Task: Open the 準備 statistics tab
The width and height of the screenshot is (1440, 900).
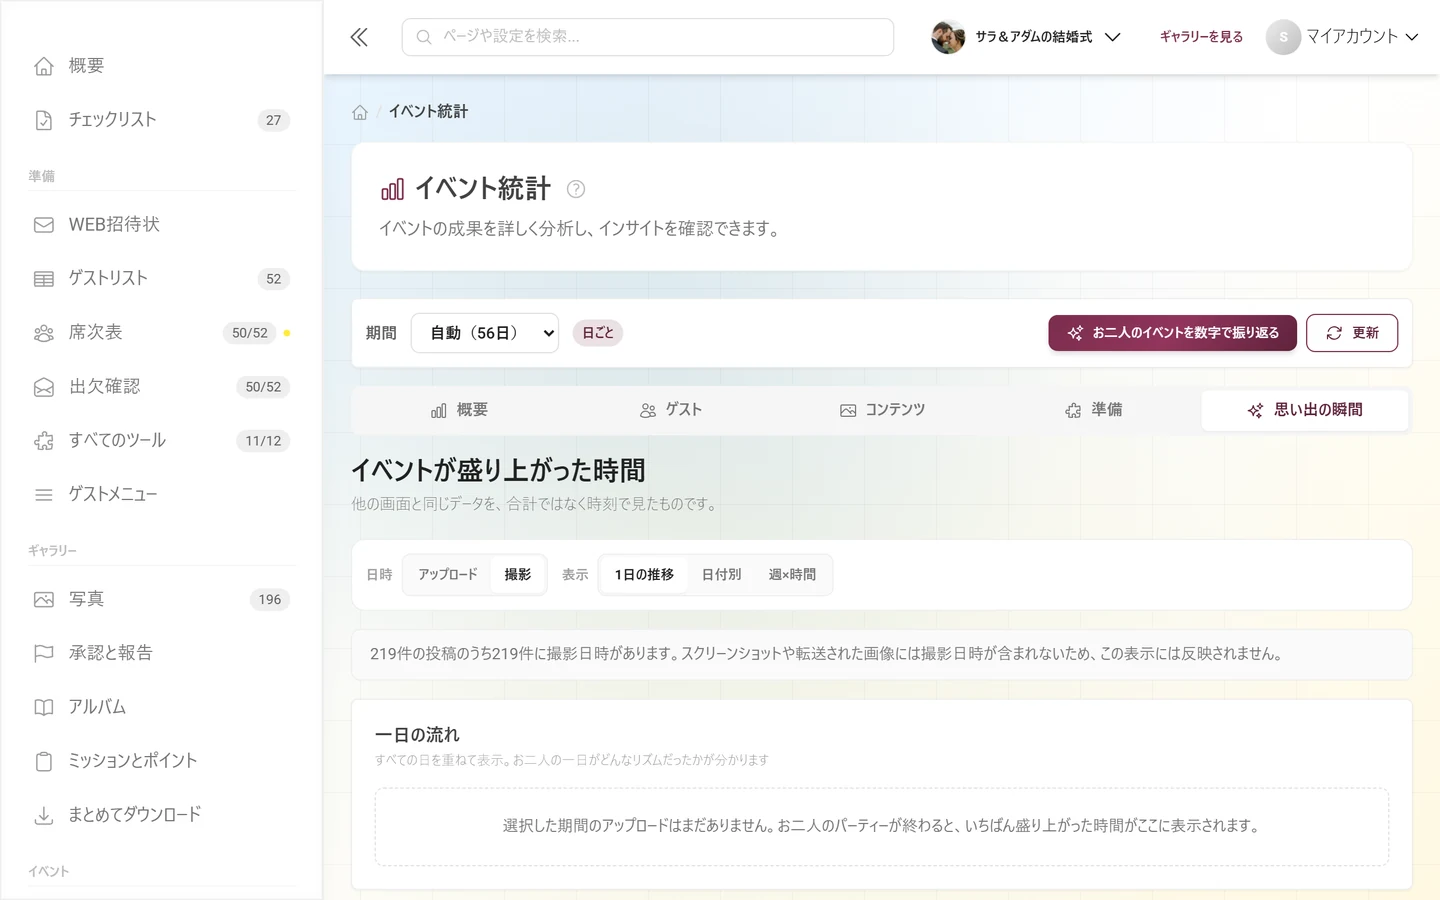Action: [1094, 410]
